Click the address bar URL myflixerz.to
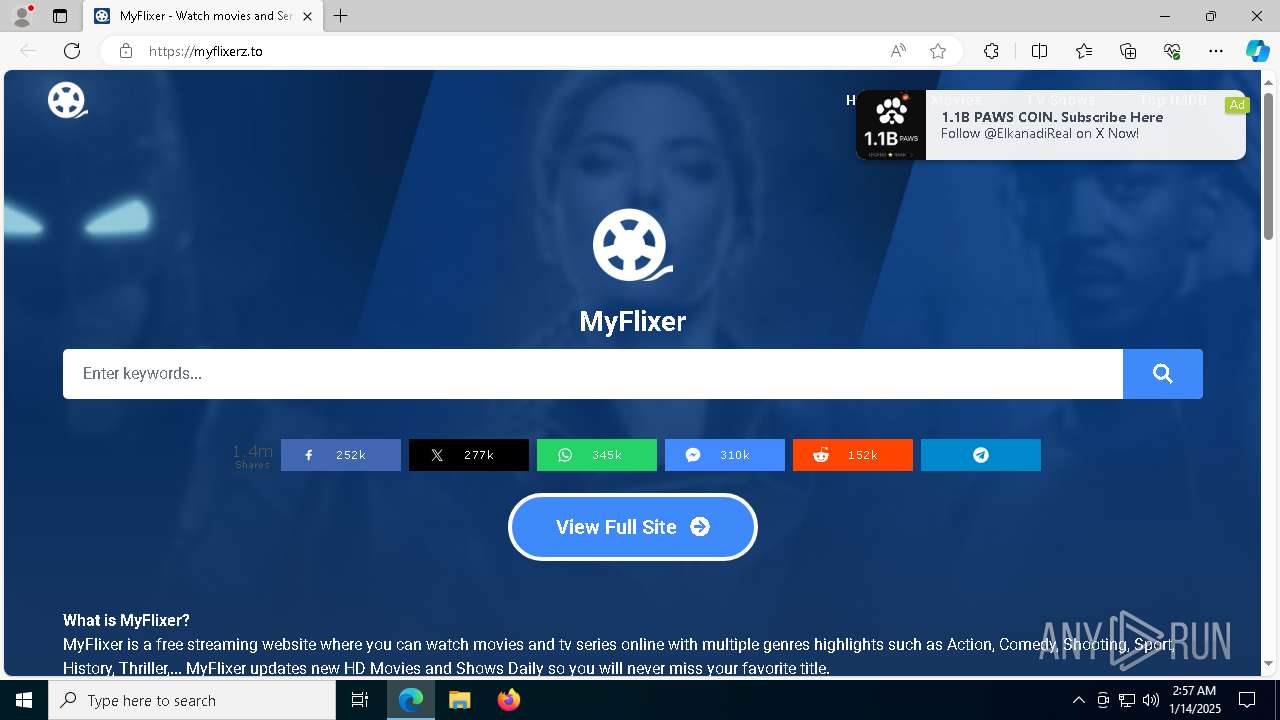Viewport: 1280px width, 720px height. [x=206, y=51]
